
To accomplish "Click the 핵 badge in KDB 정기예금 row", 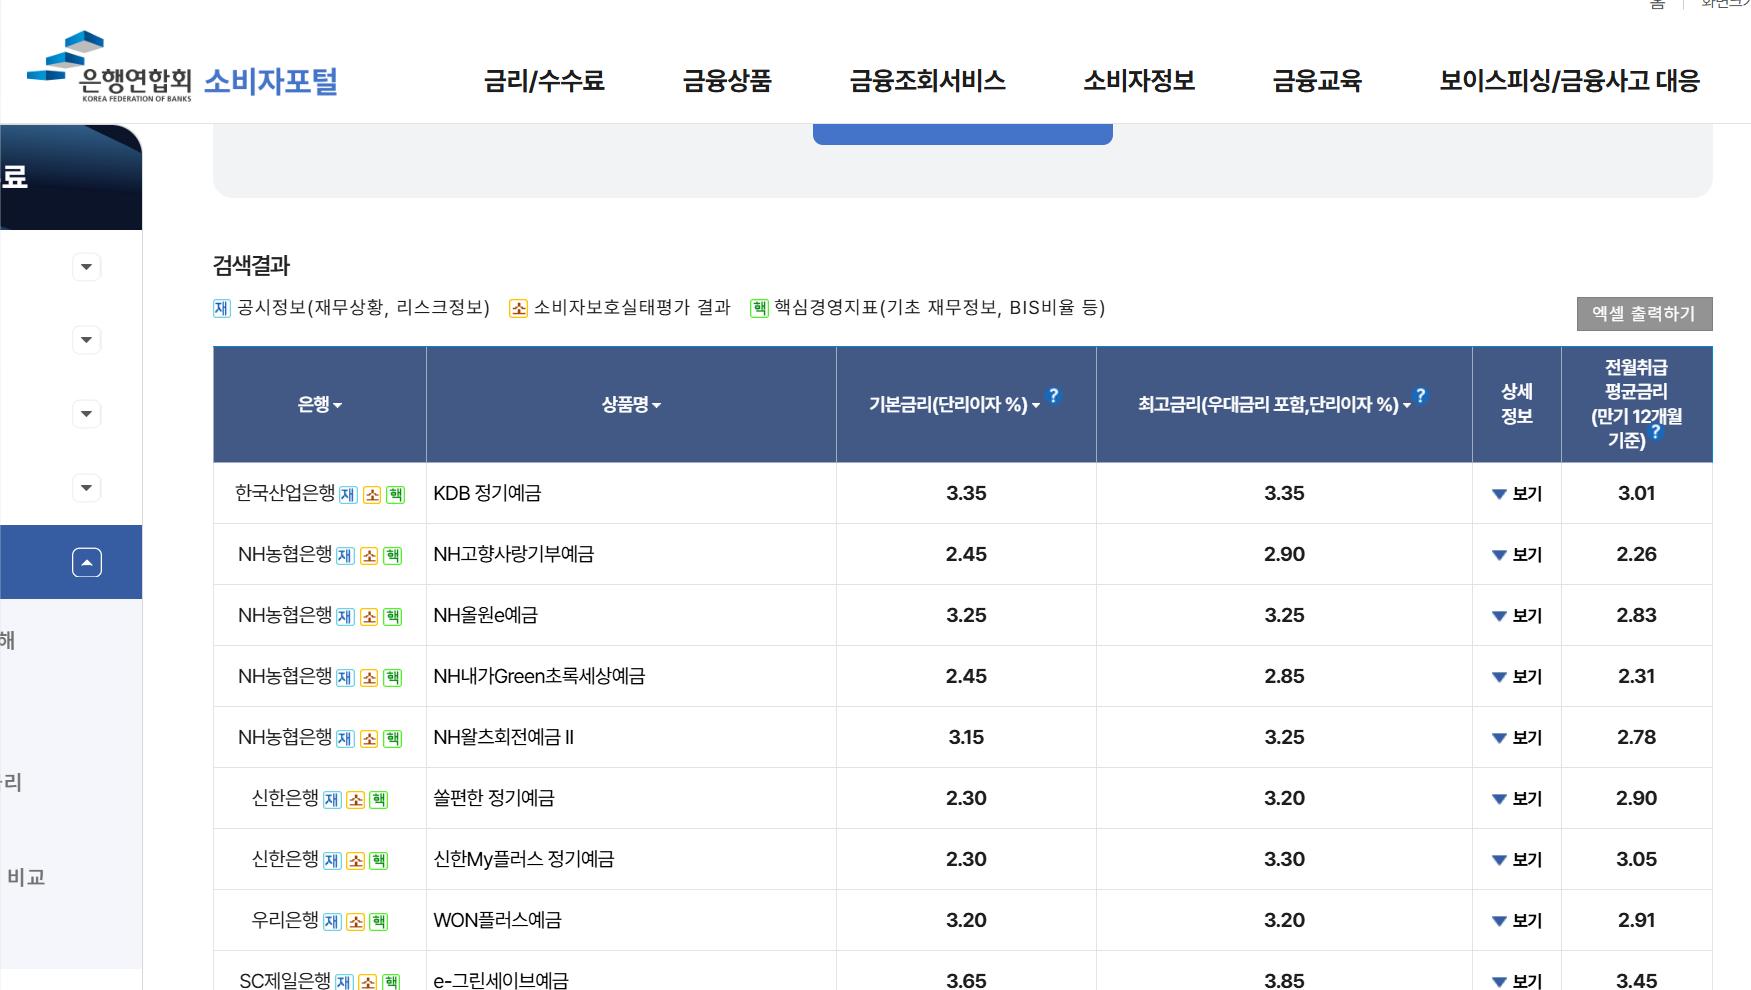I will [396, 495].
